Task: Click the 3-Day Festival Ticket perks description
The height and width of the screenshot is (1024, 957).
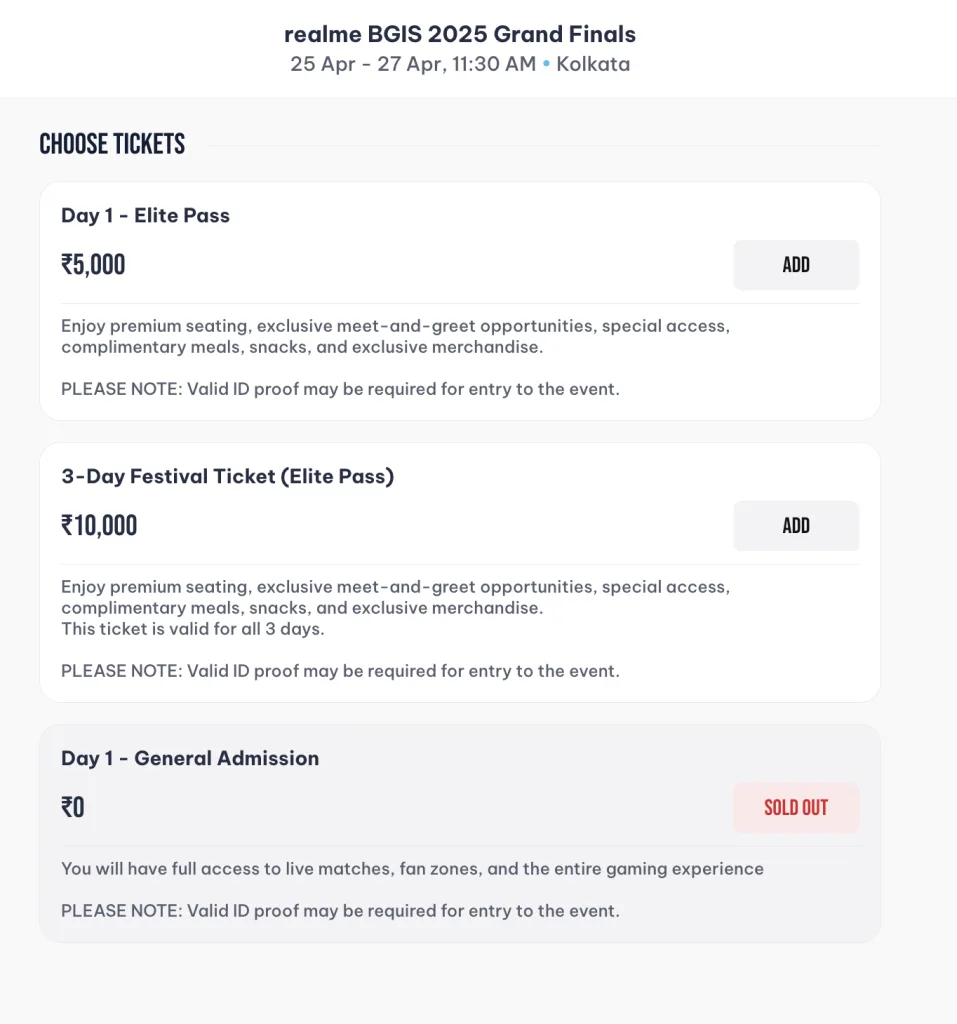Action: [395, 597]
